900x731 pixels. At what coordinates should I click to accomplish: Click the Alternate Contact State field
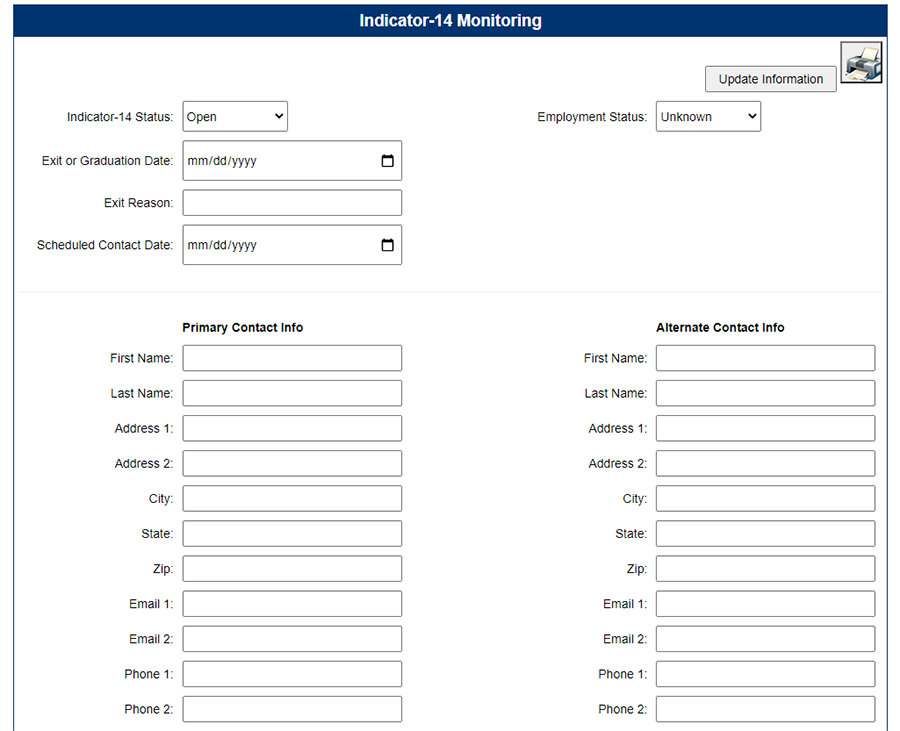click(765, 534)
